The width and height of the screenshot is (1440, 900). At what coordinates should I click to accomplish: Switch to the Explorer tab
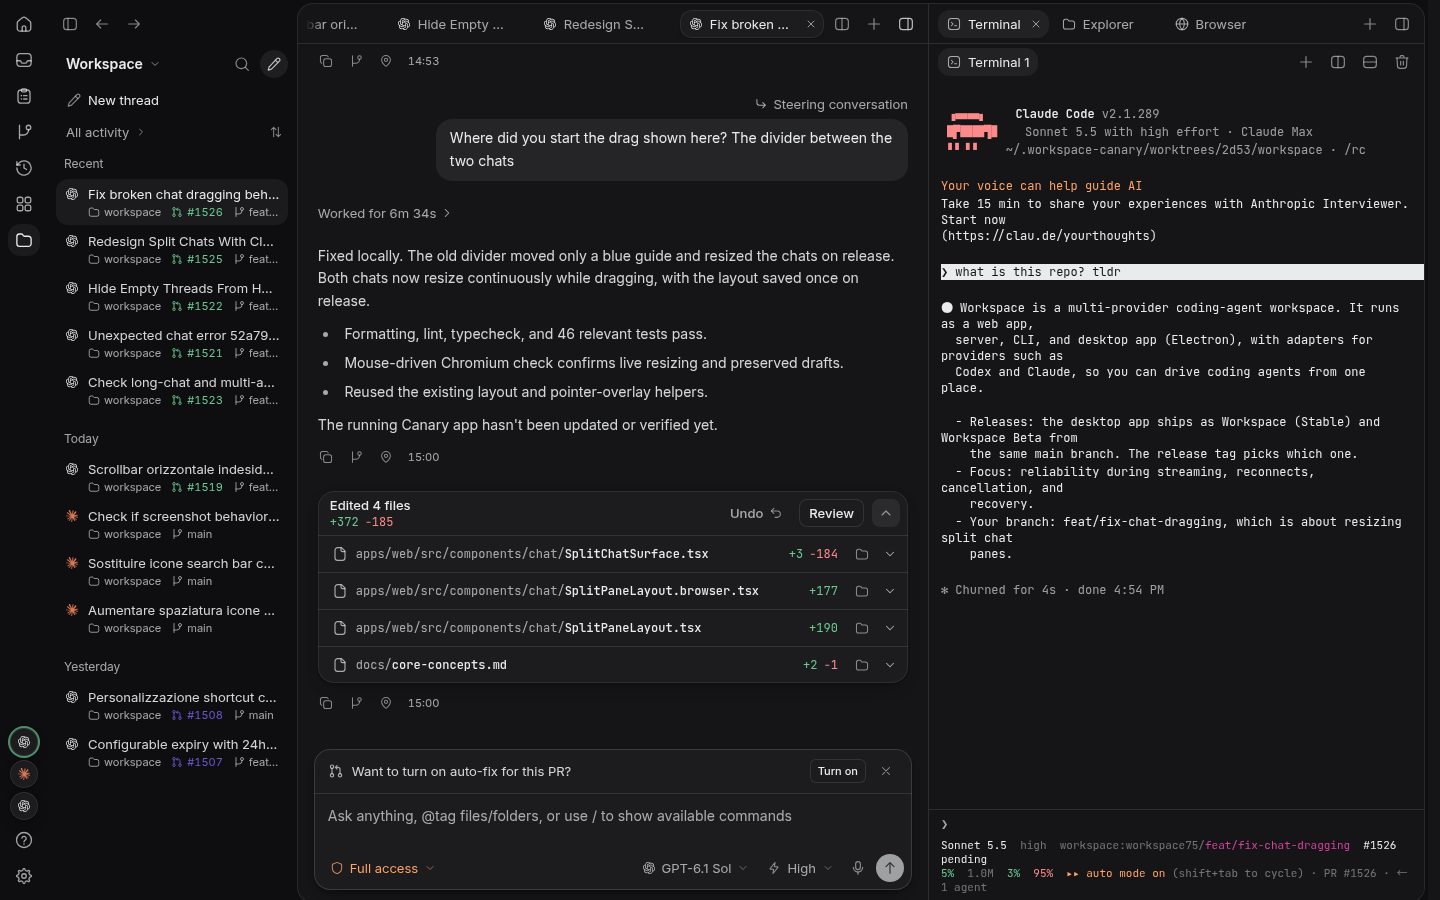(x=1098, y=24)
